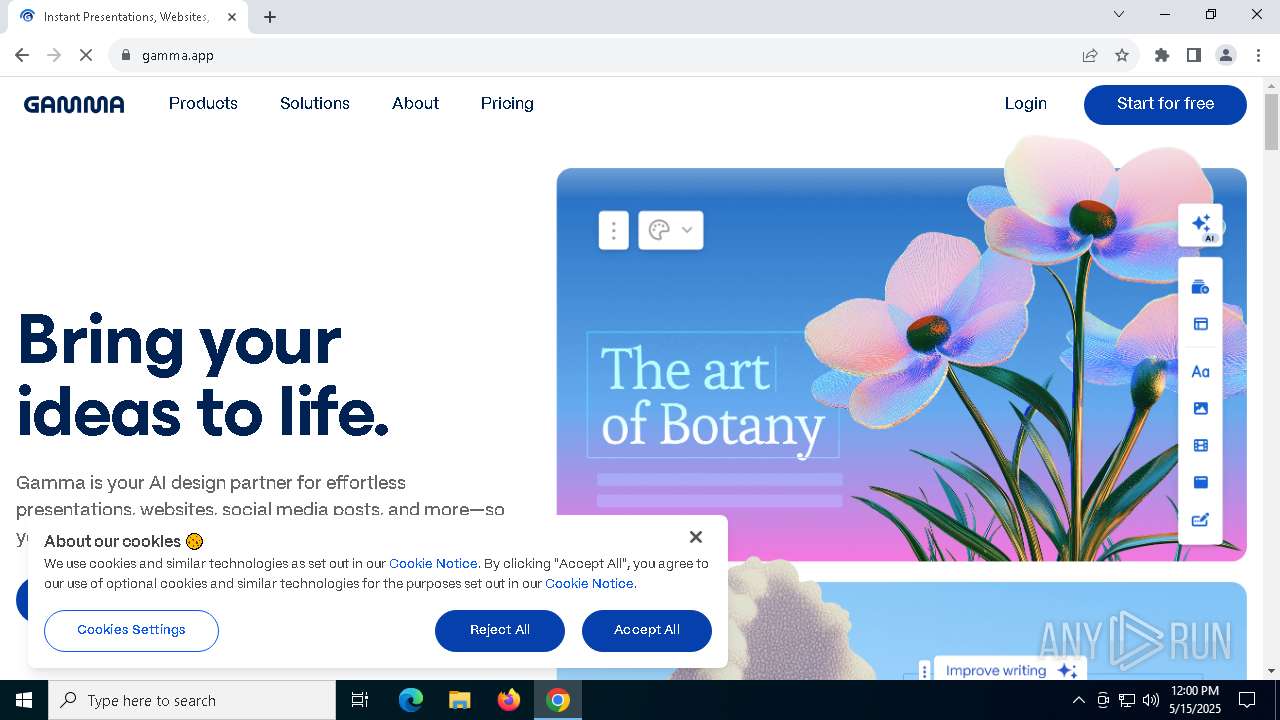Screen dimensions: 1280x720
Task: Open the About menu
Action: point(415,104)
